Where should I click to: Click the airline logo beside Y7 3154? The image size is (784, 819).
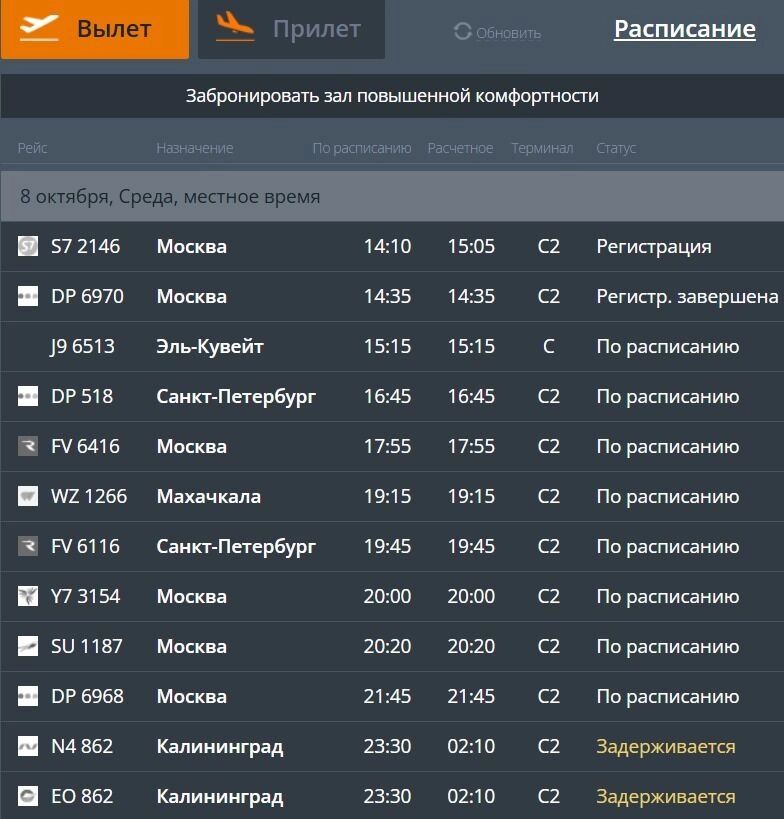28,596
